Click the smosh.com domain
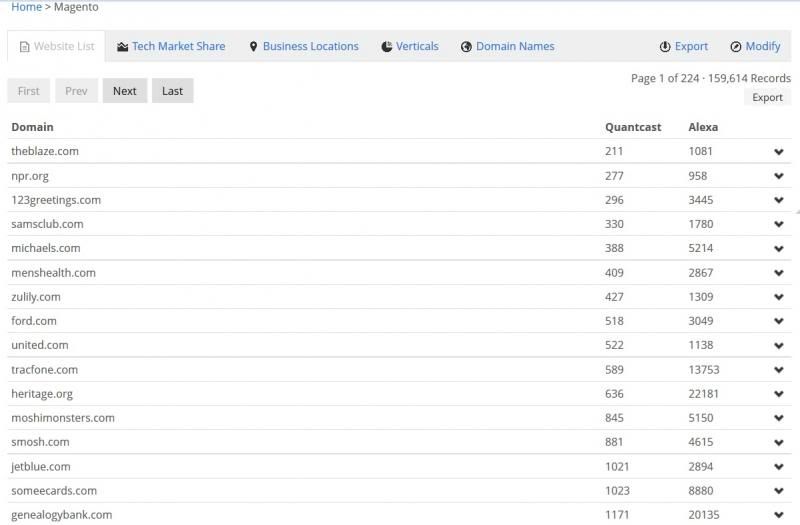This screenshot has width=800, height=525. (x=40, y=442)
